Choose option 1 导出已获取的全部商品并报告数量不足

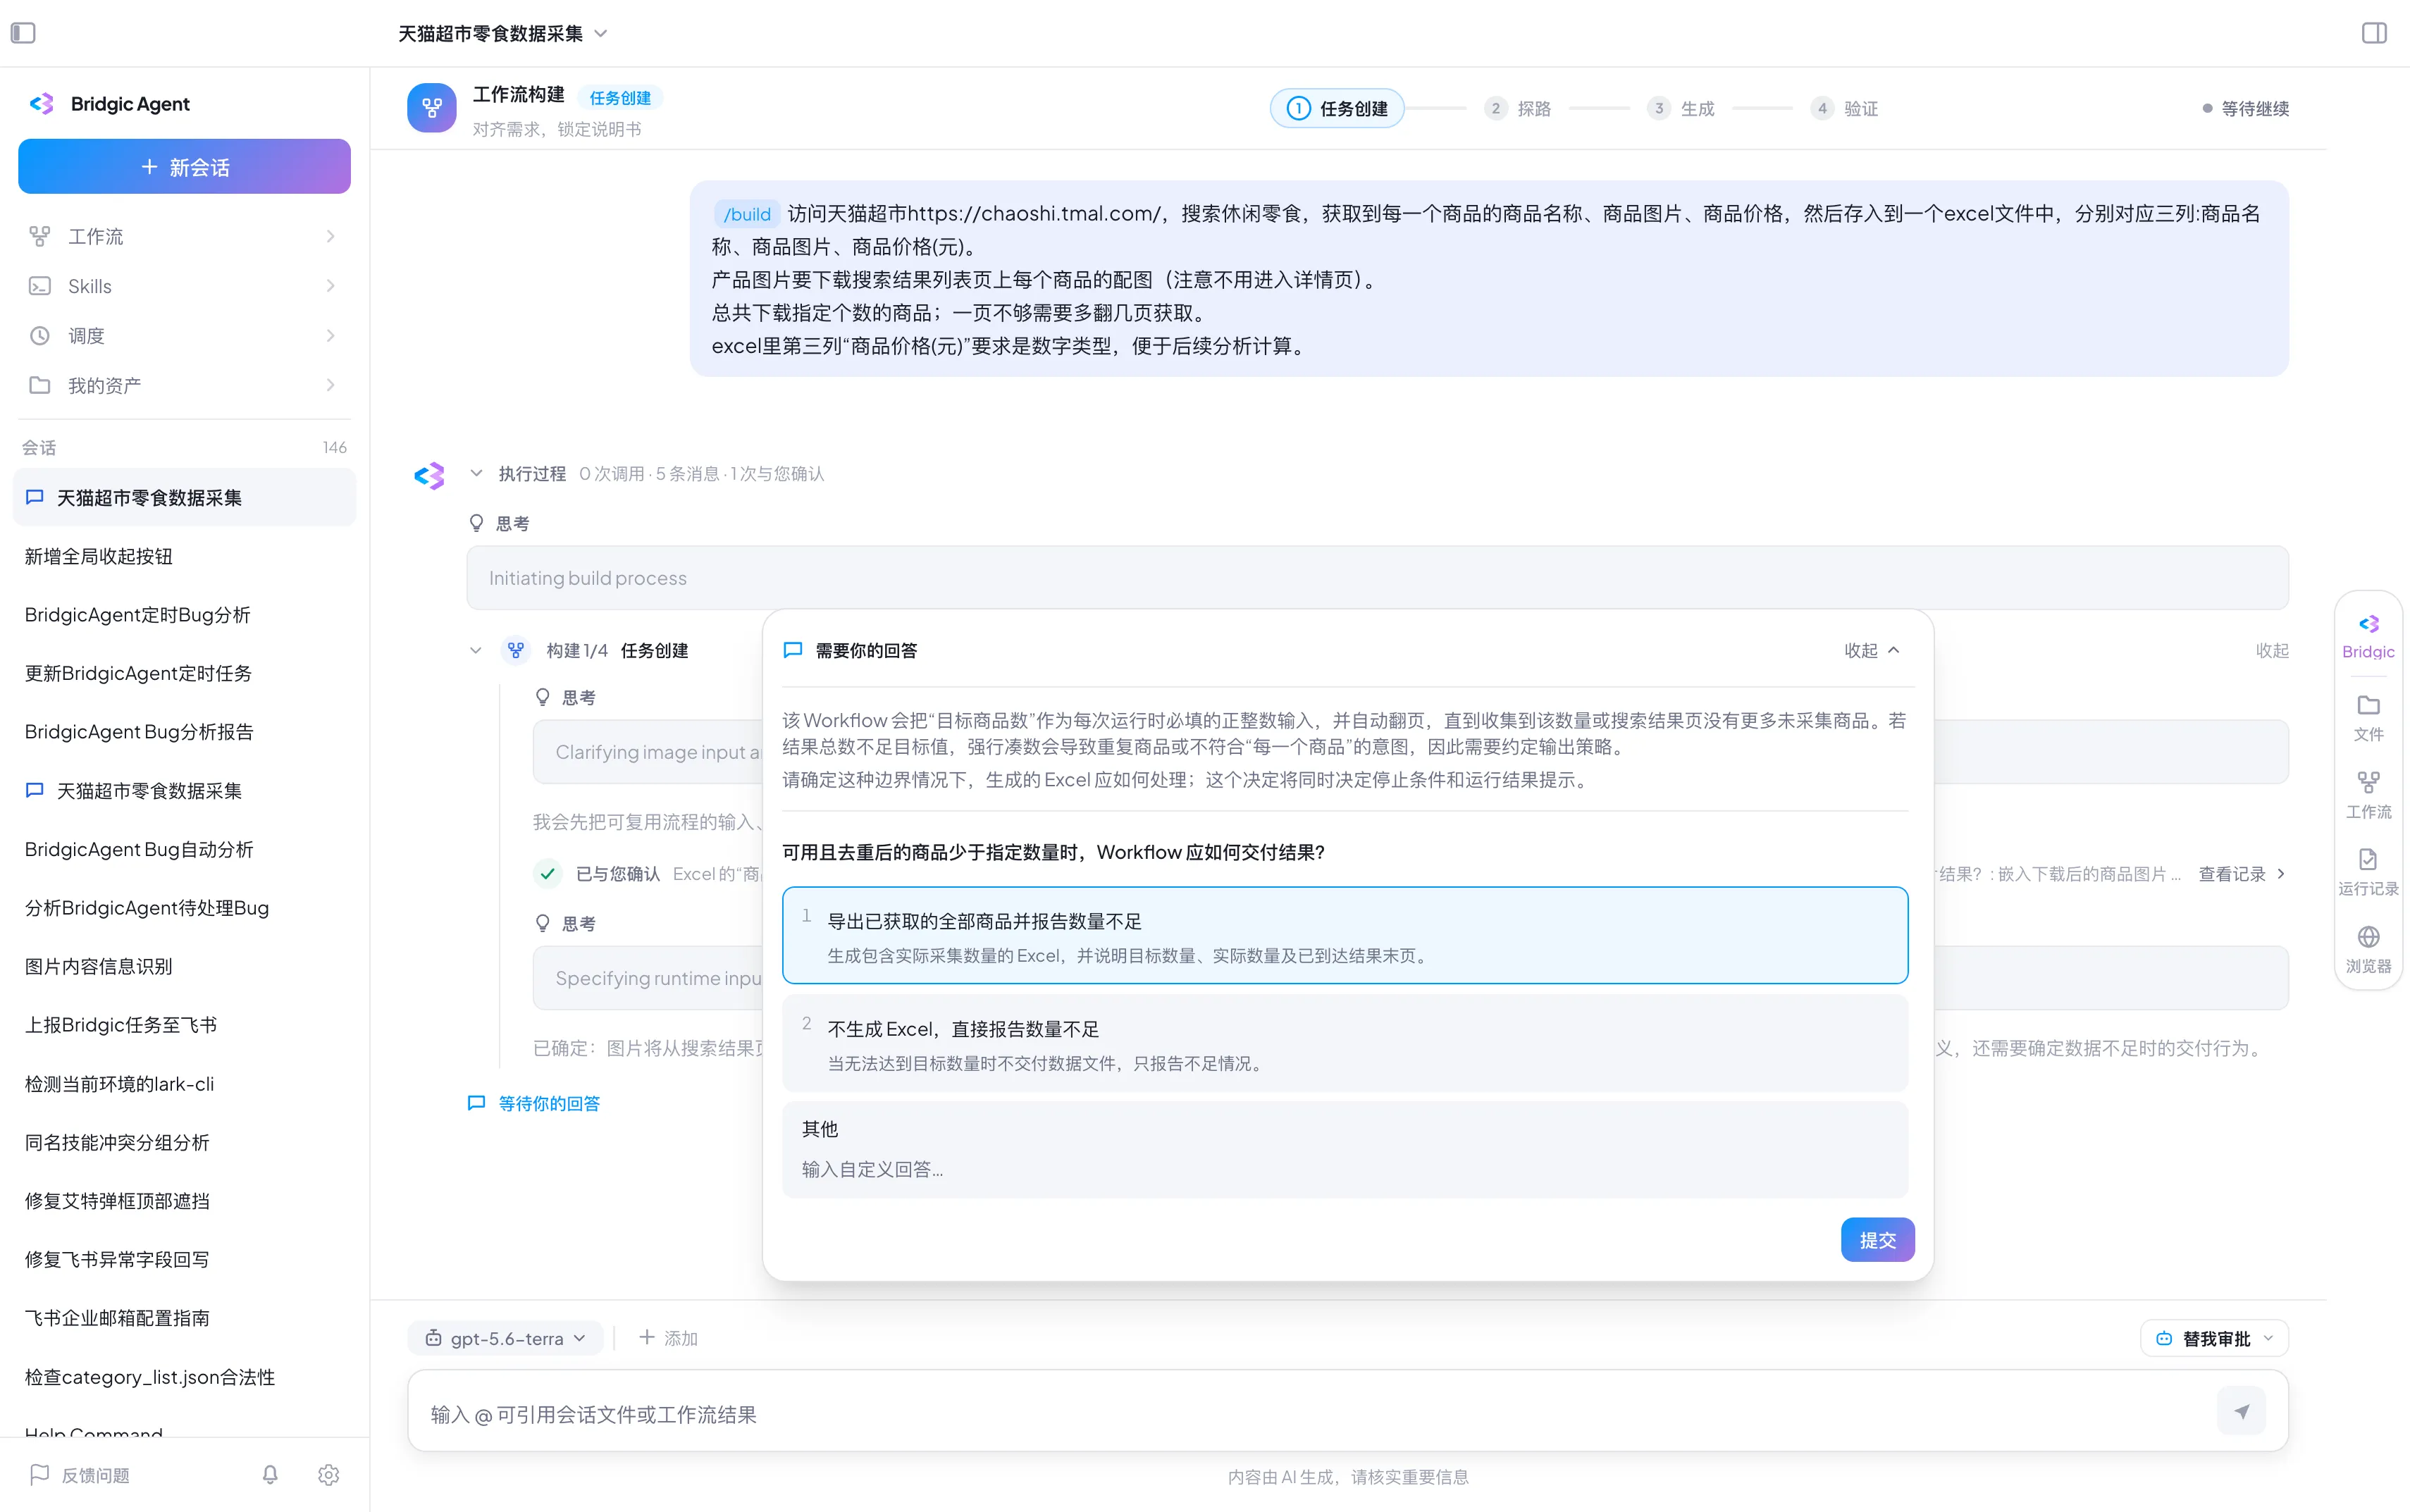point(1345,935)
